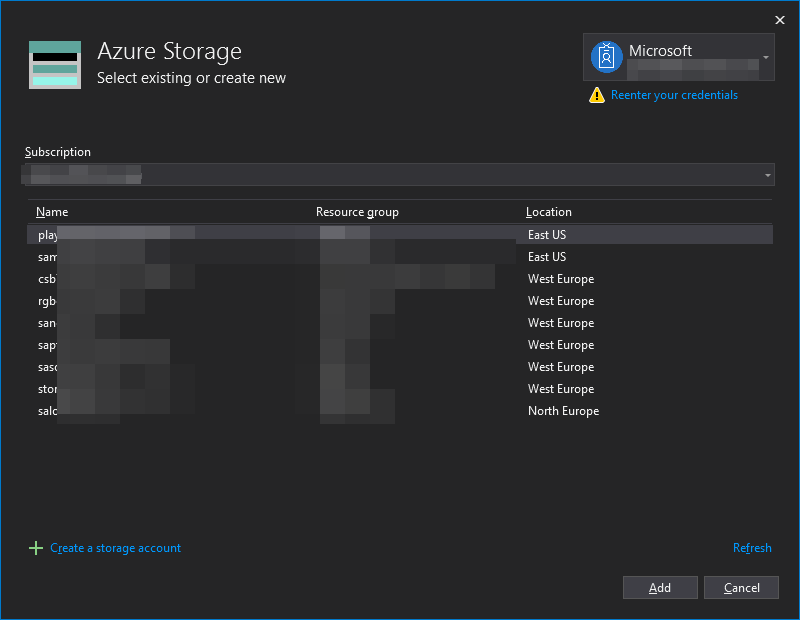This screenshot has height=620, width=800.
Task: Sort by the Resource group column header
Action: [357, 212]
